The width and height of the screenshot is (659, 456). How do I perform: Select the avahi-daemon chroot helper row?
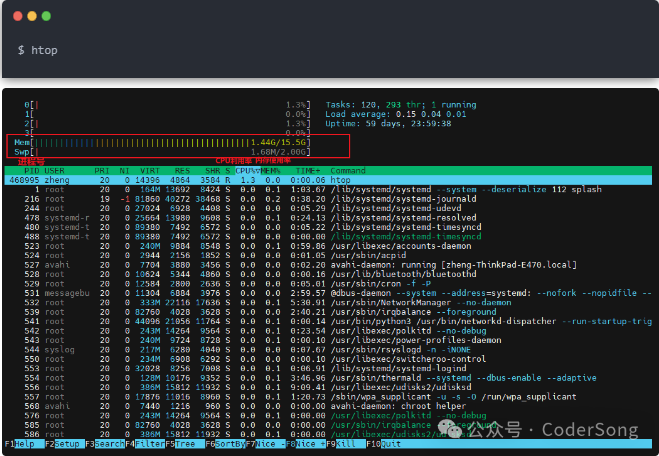(x=328, y=406)
